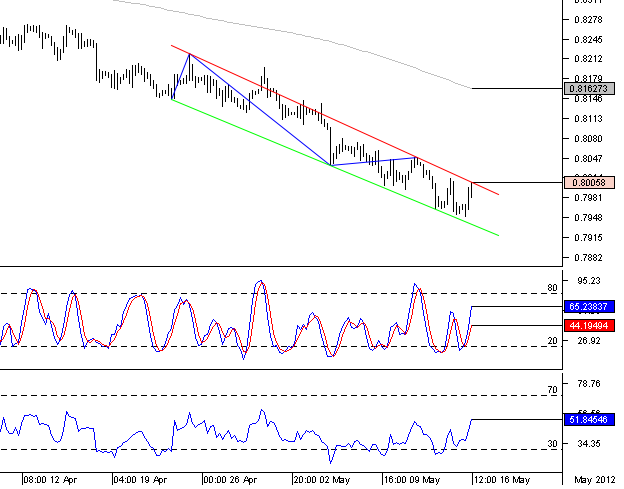The image size is (624, 489).
Task: Click the blue RSI value 51.84546
Action: [x=589, y=419]
